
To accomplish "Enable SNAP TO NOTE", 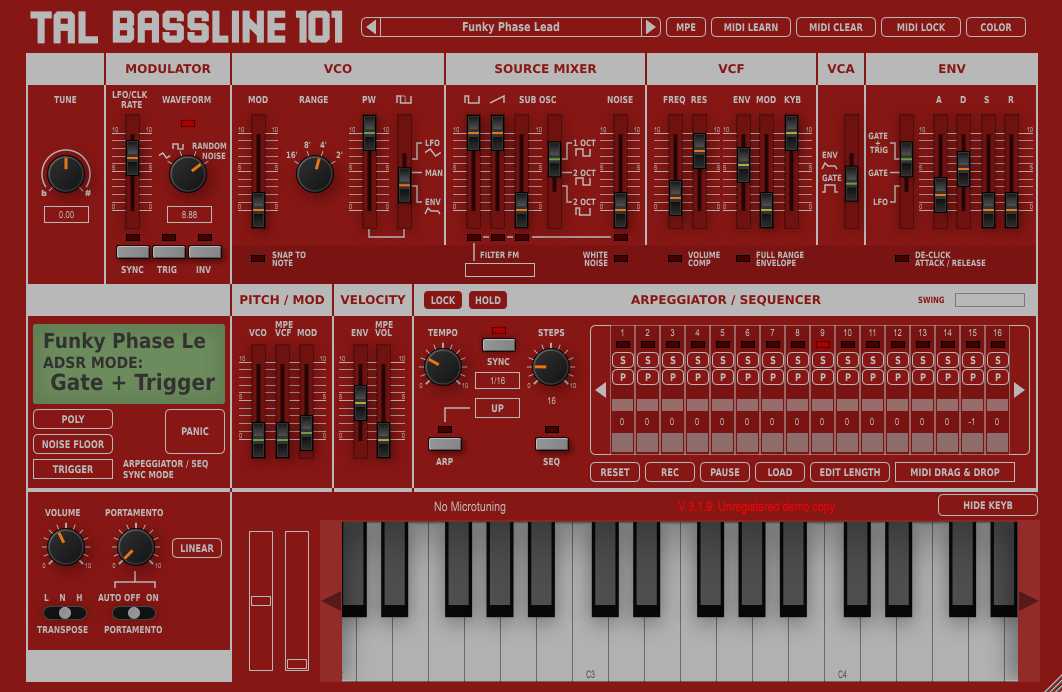I will coord(258,259).
